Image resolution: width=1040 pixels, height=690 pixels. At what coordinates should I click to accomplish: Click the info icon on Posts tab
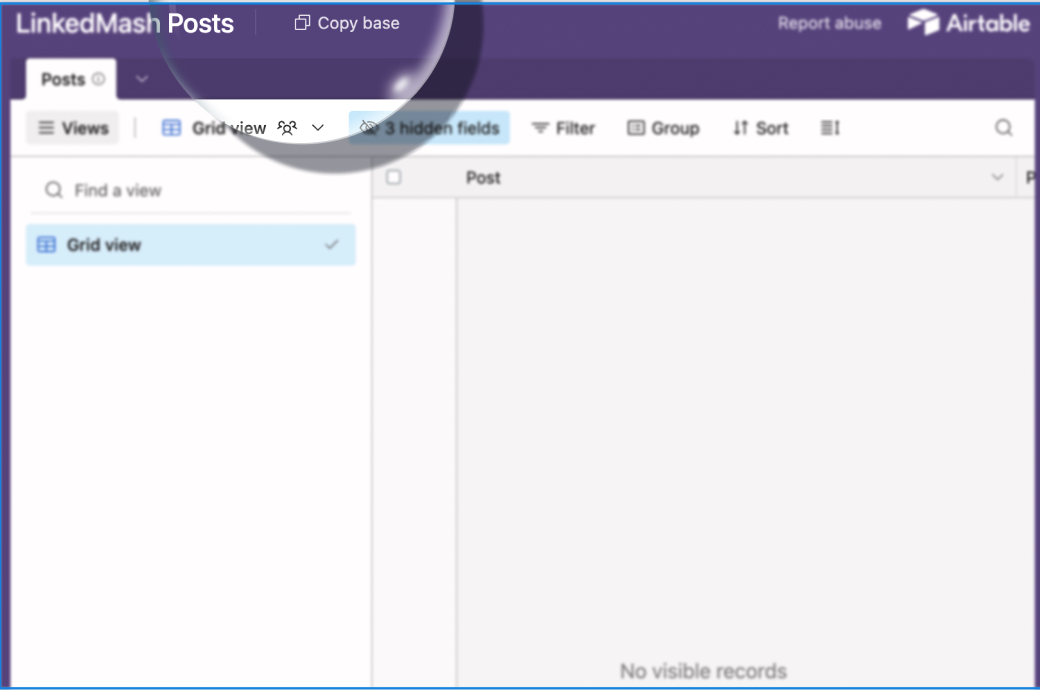coord(98,79)
